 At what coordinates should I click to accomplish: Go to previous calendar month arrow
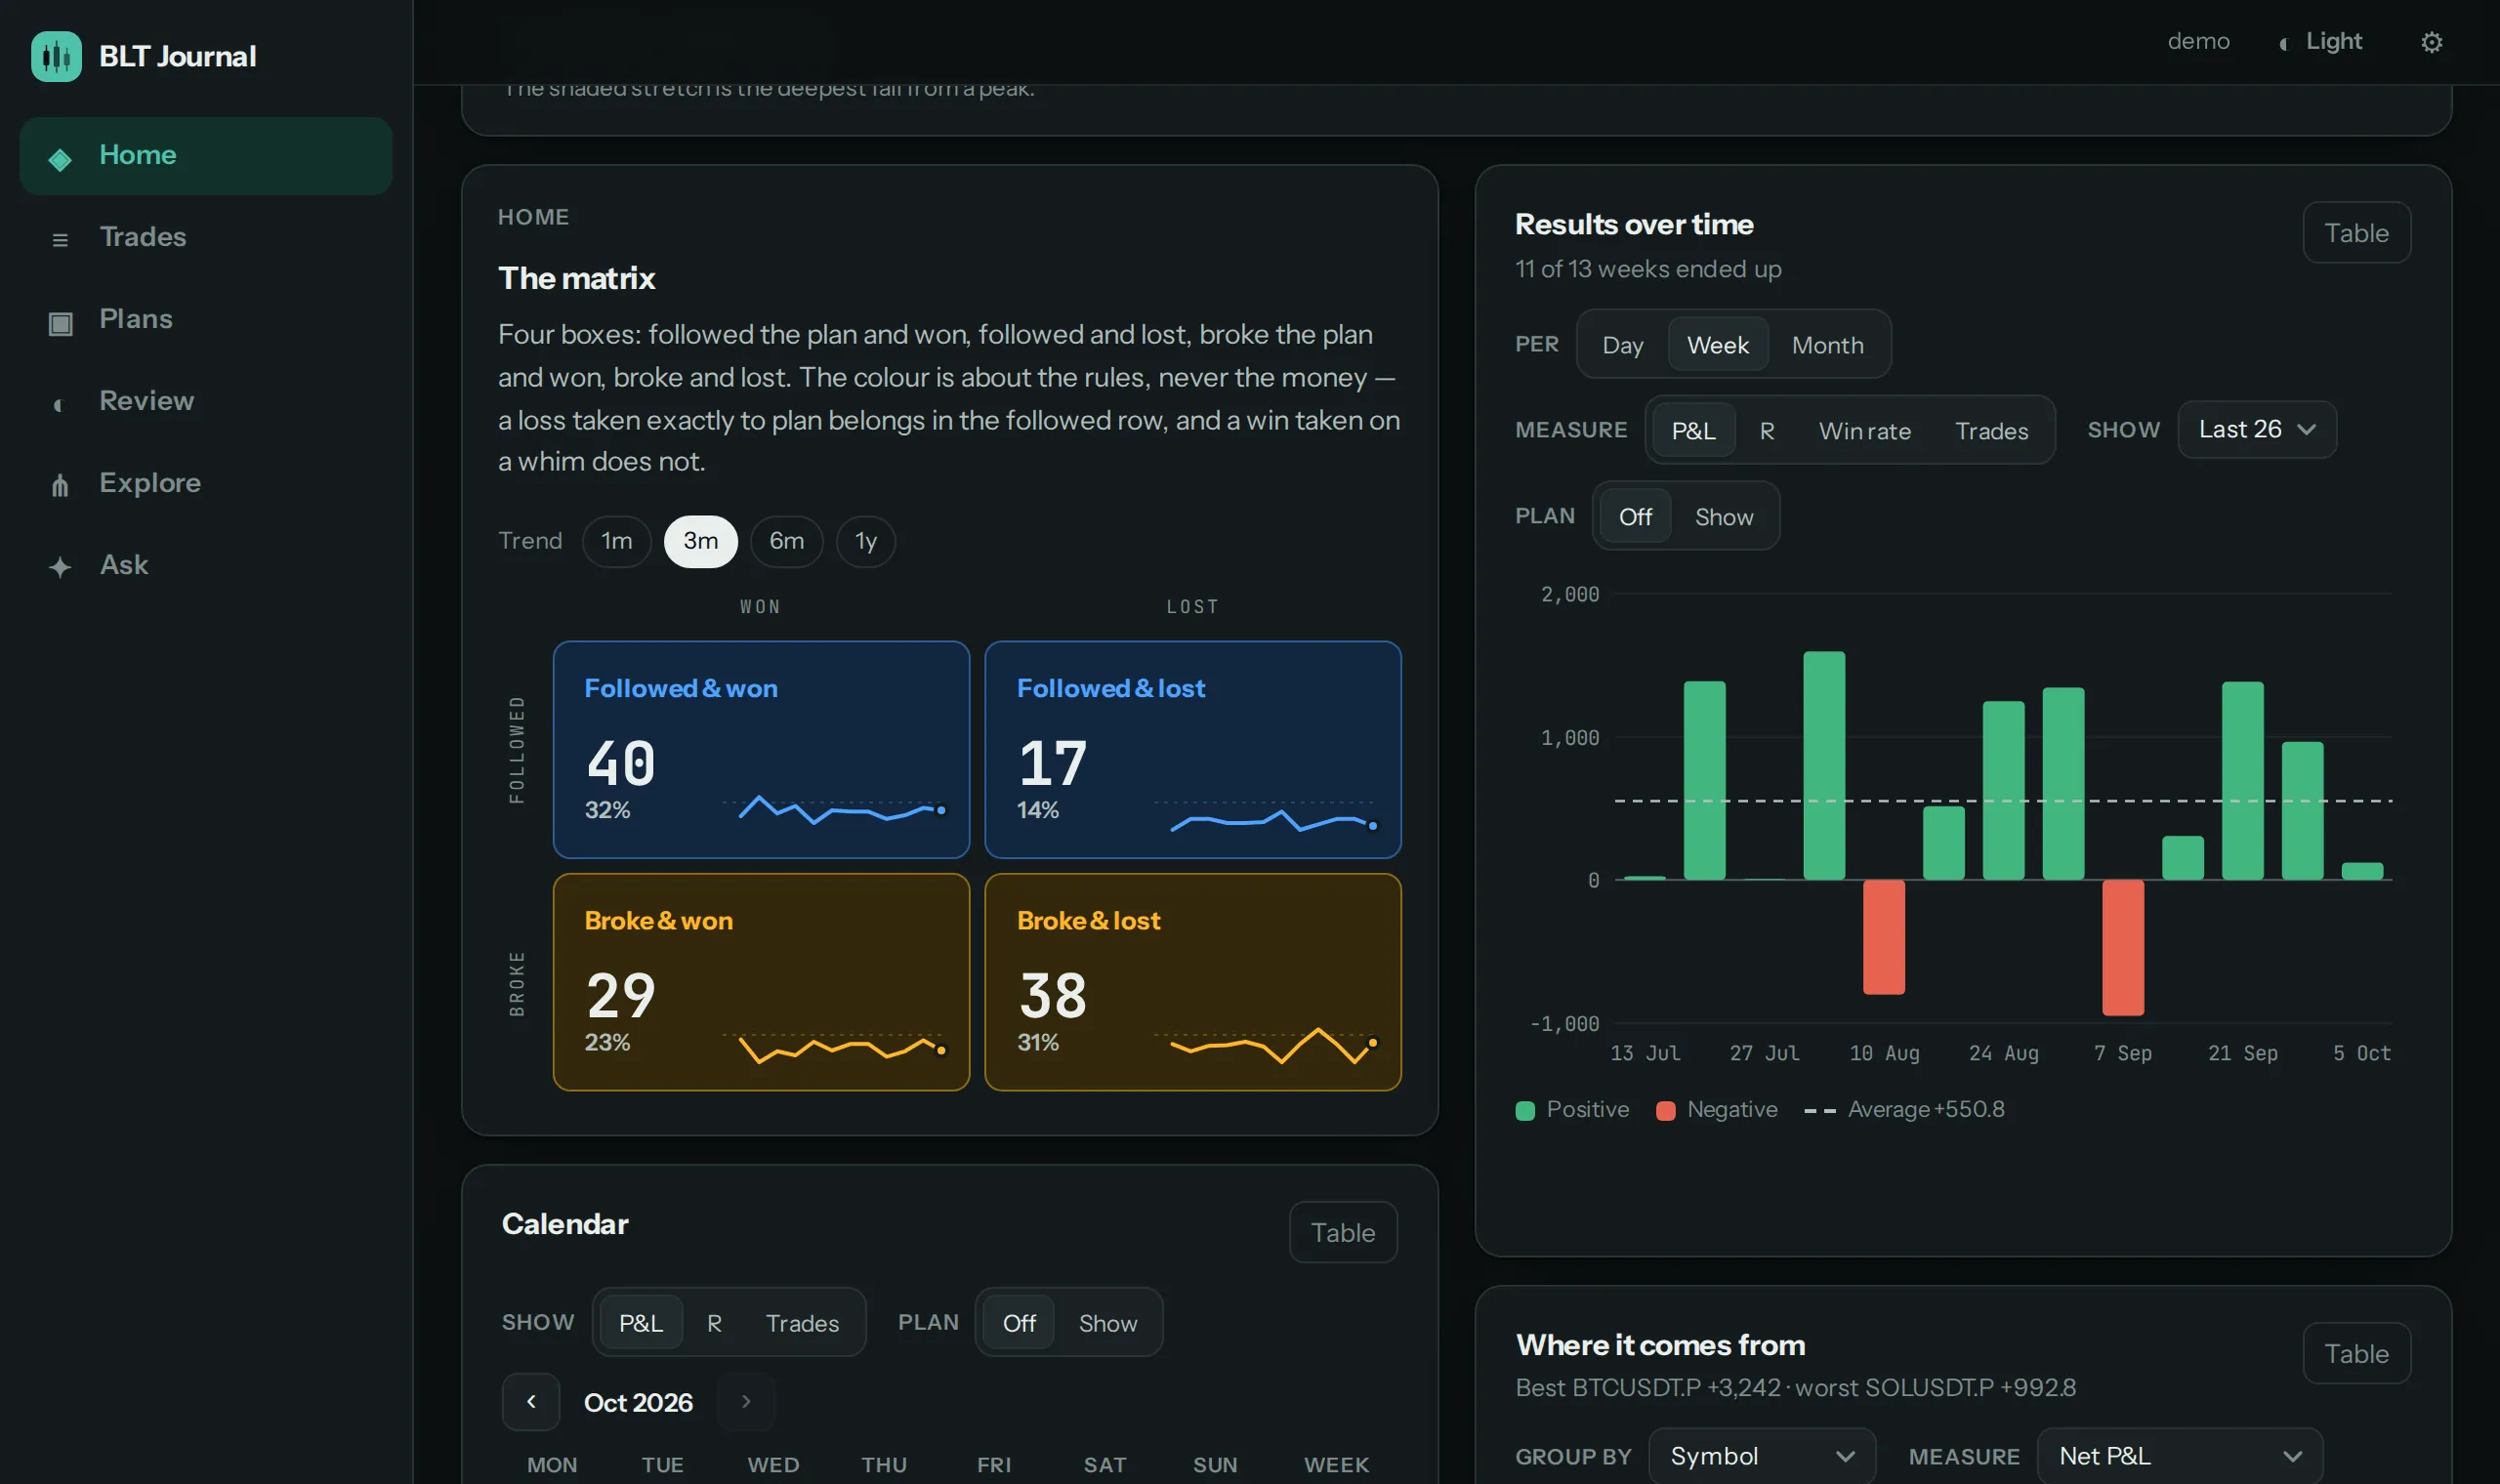[531, 1402]
